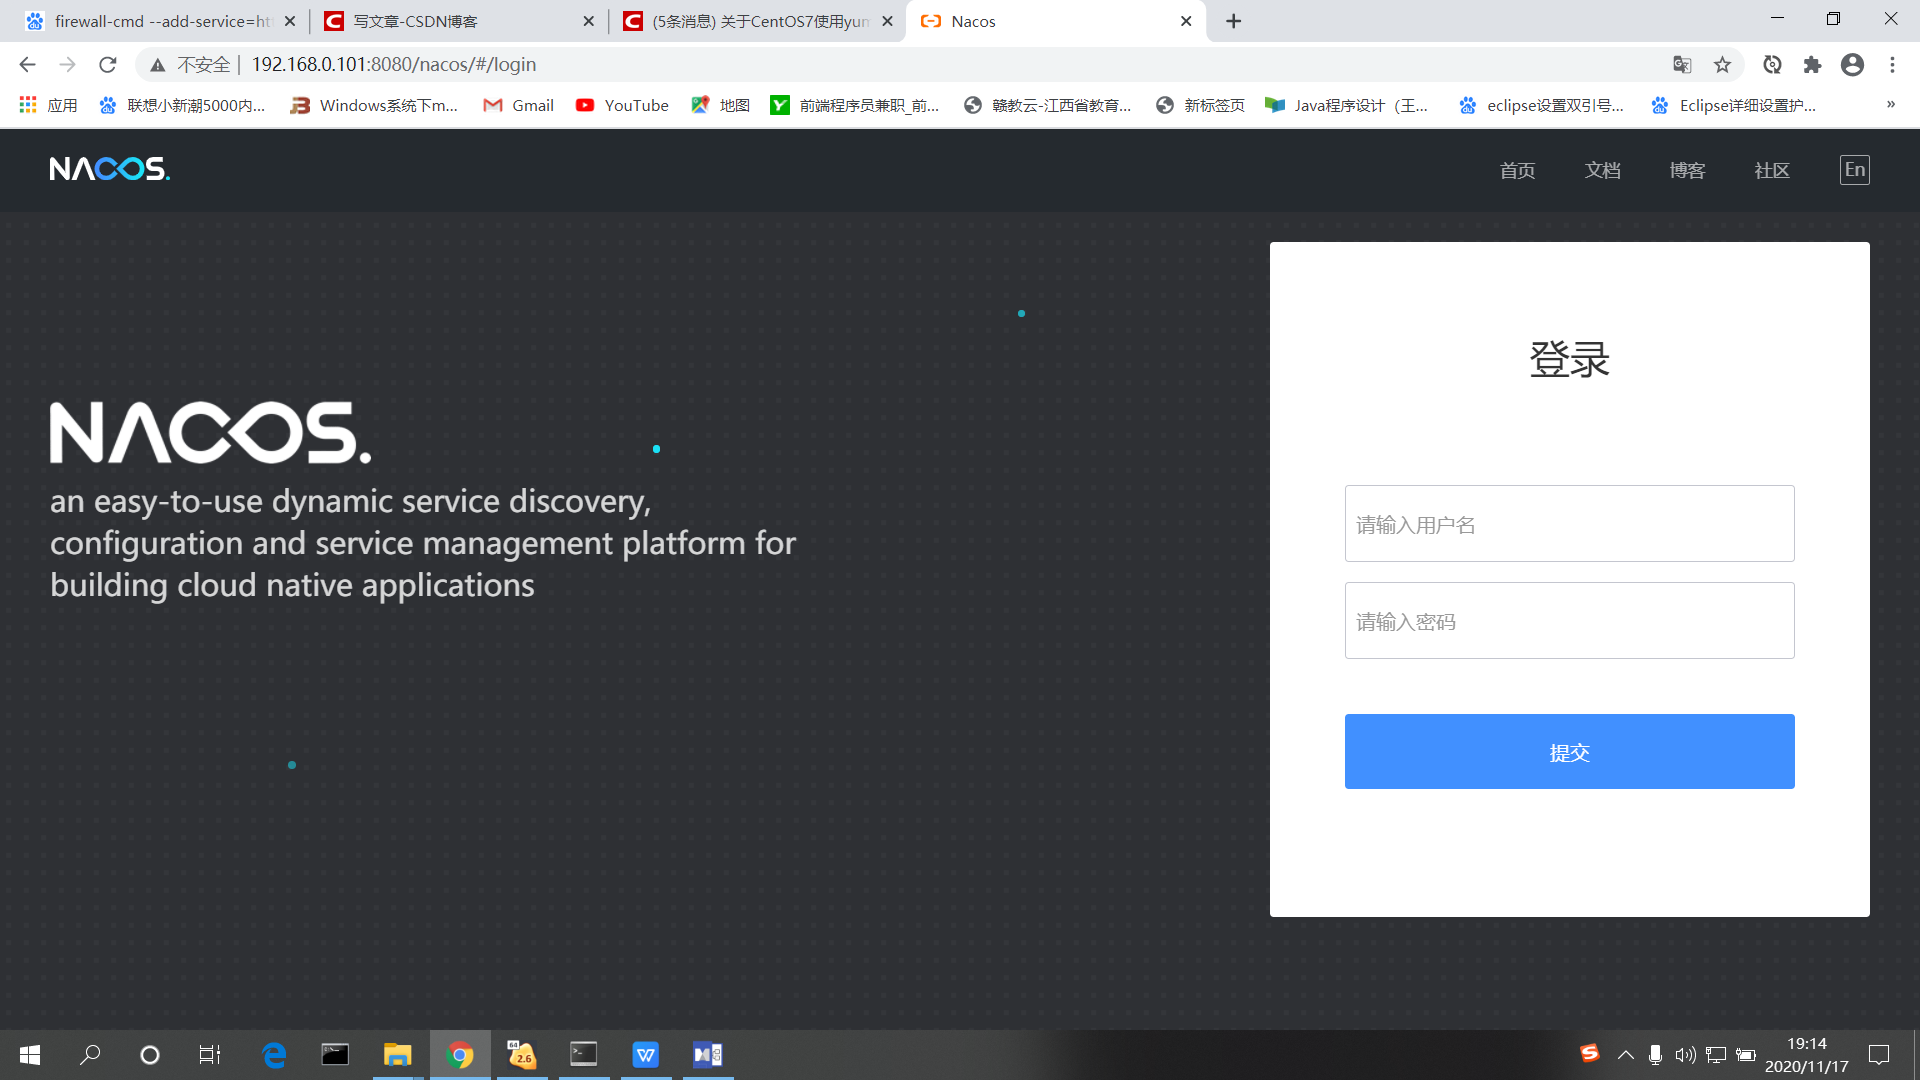Open File Explorer from the taskbar
The width and height of the screenshot is (1920, 1080).
pyautogui.click(x=397, y=1055)
